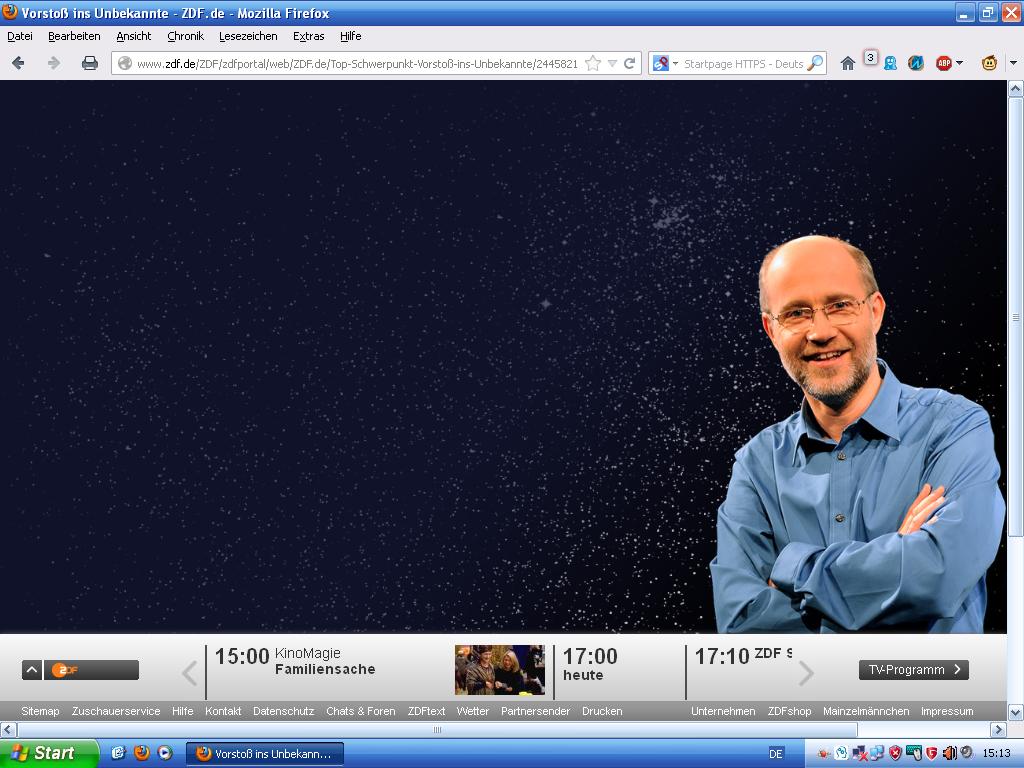
Task: Open the Windows Start button
Action: coord(50,753)
